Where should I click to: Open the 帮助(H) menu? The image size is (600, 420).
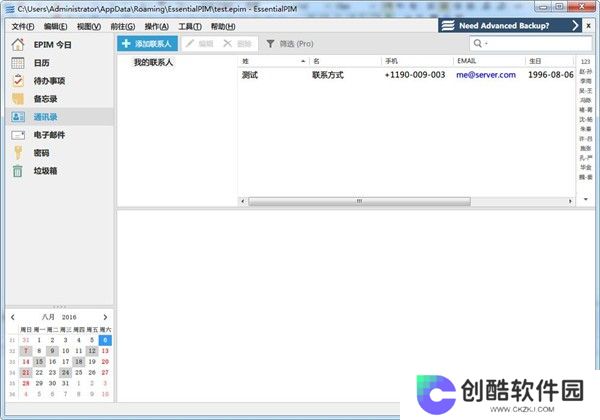(x=223, y=26)
